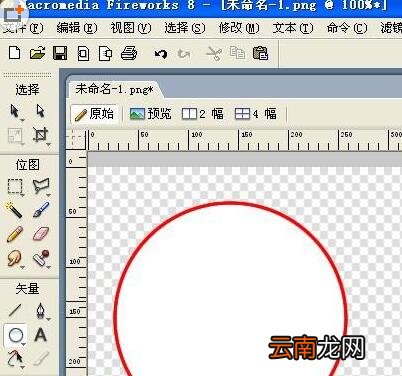The height and width of the screenshot is (376, 402).
Task: Select the Scale tool
Action: point(15,136)
